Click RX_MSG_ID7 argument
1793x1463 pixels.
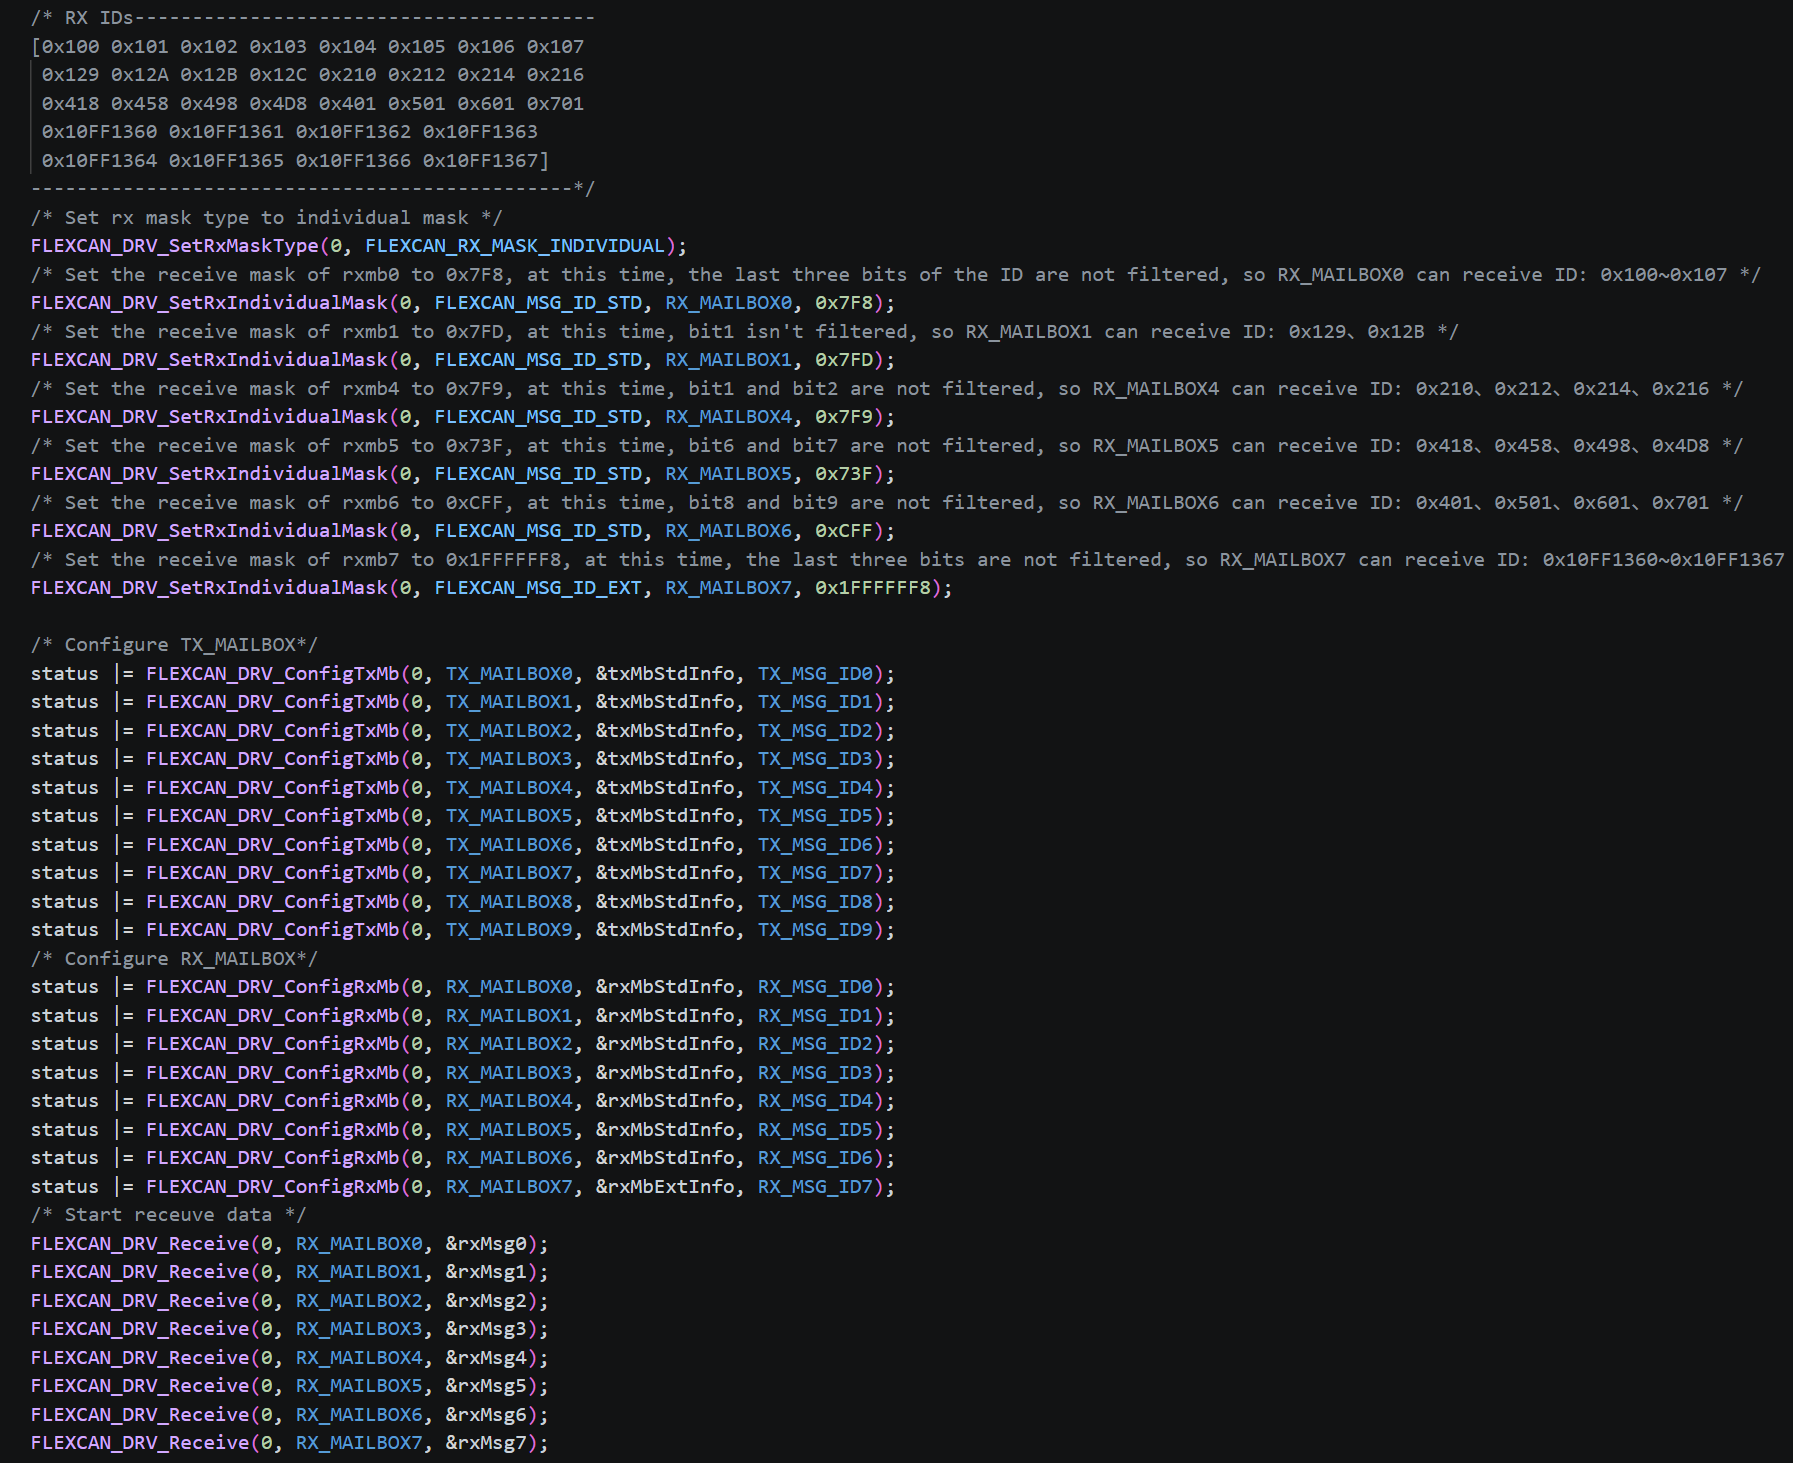coord(815,1187)
